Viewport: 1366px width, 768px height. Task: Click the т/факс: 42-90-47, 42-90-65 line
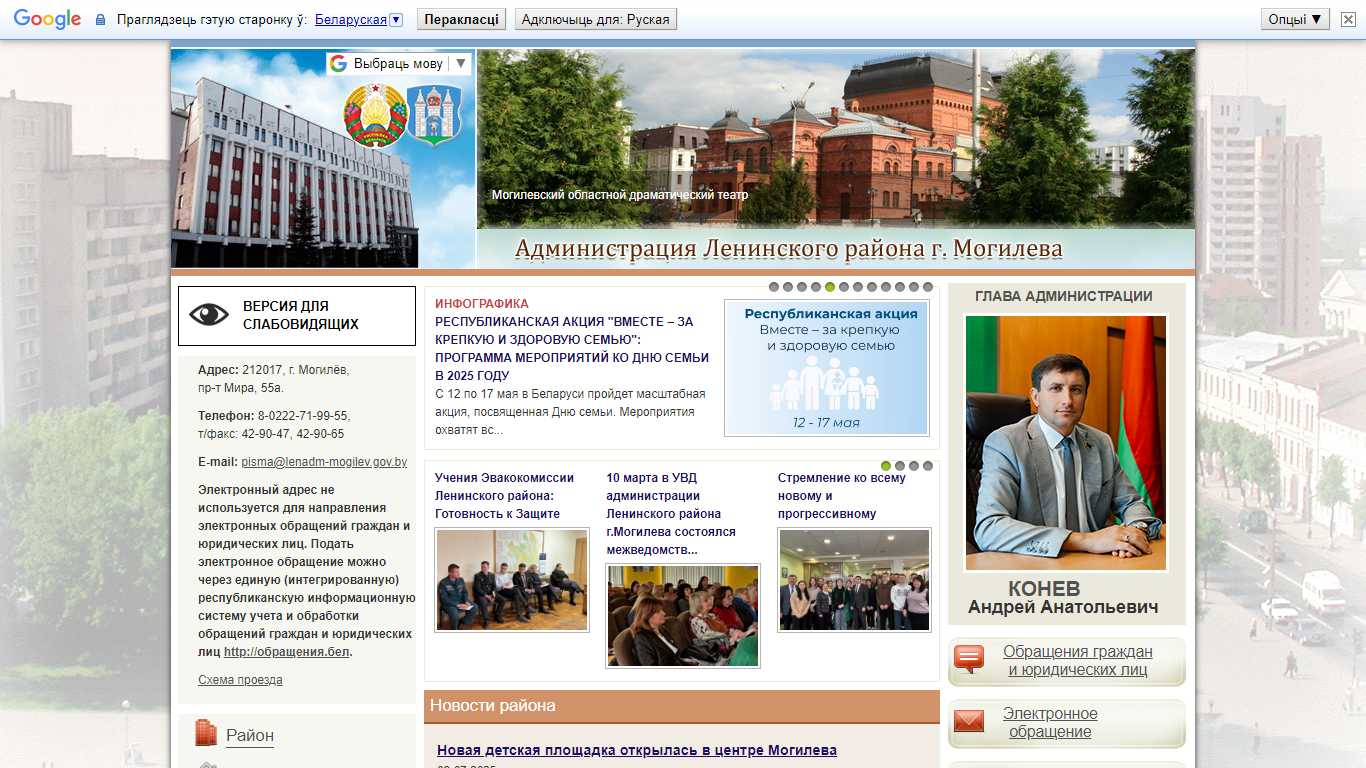(x=271, y=434)
